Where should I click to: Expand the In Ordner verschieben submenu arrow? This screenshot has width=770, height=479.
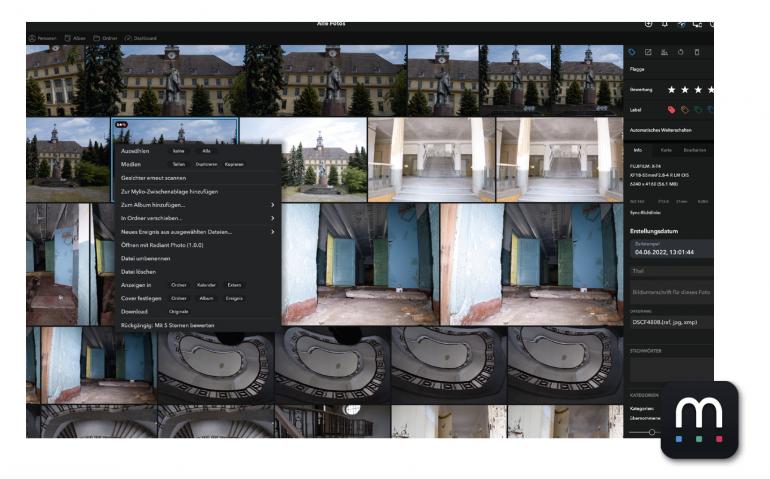click(273, 218)
